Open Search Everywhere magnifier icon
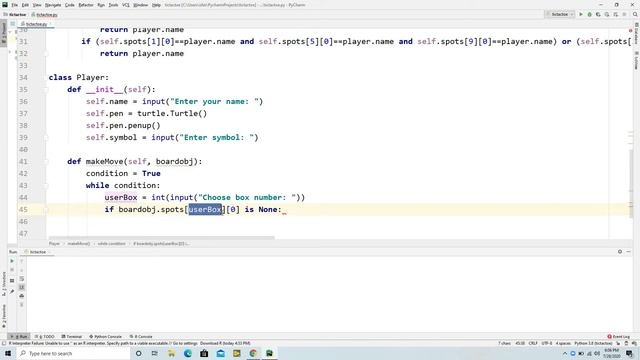Image resolution: width=640 pixels, height=360 pixels. click(x=635, y=14)
